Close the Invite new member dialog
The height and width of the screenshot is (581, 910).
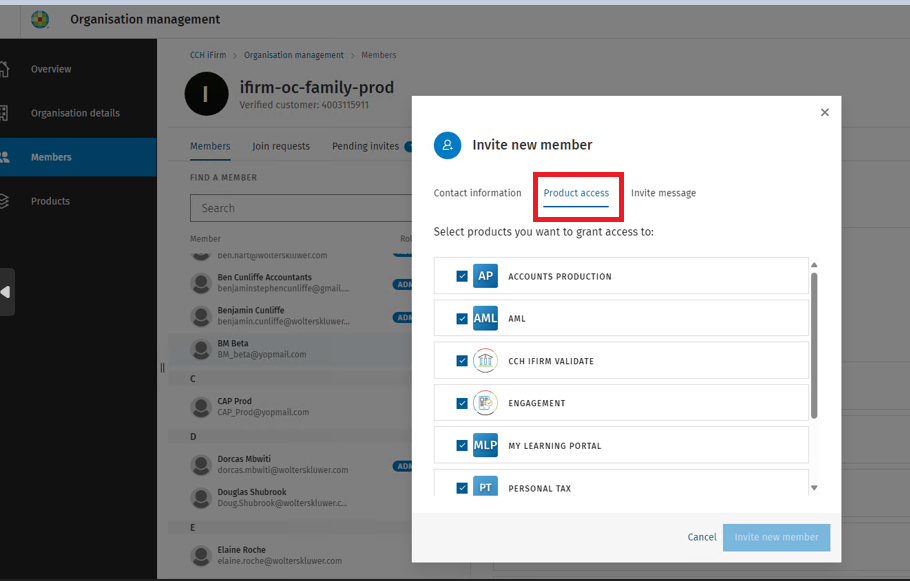(825, 113)
